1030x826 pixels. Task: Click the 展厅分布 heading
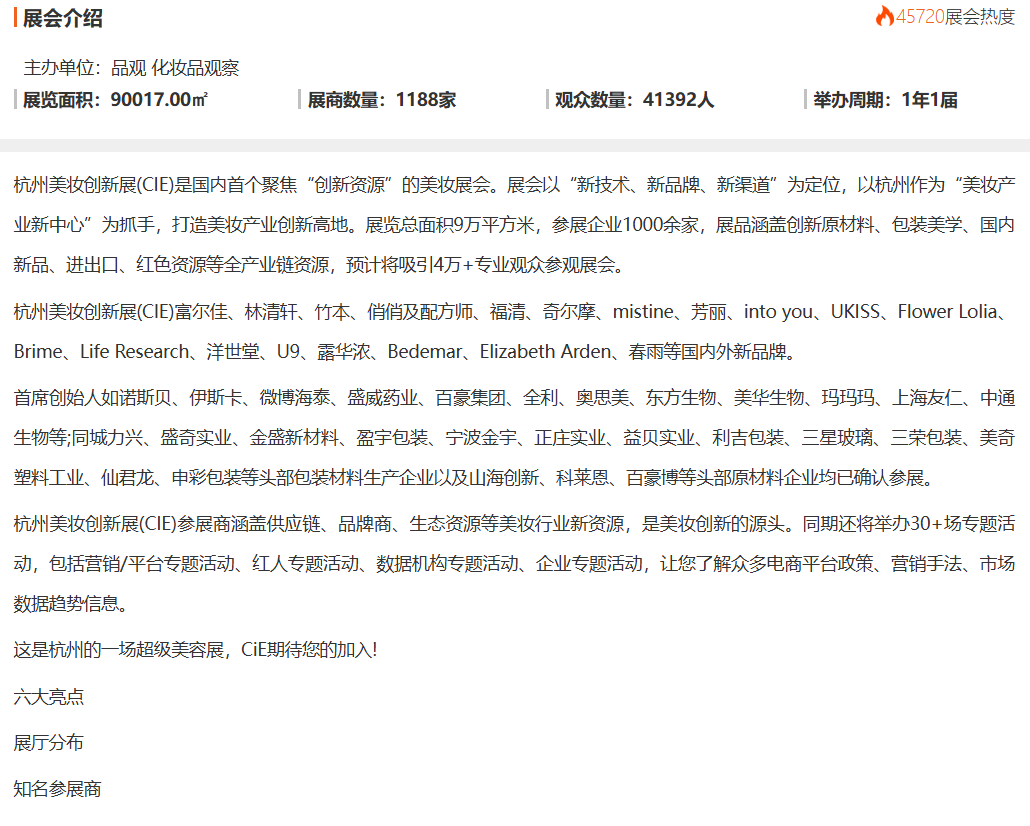pyautogui.click(x=49, y=743)
